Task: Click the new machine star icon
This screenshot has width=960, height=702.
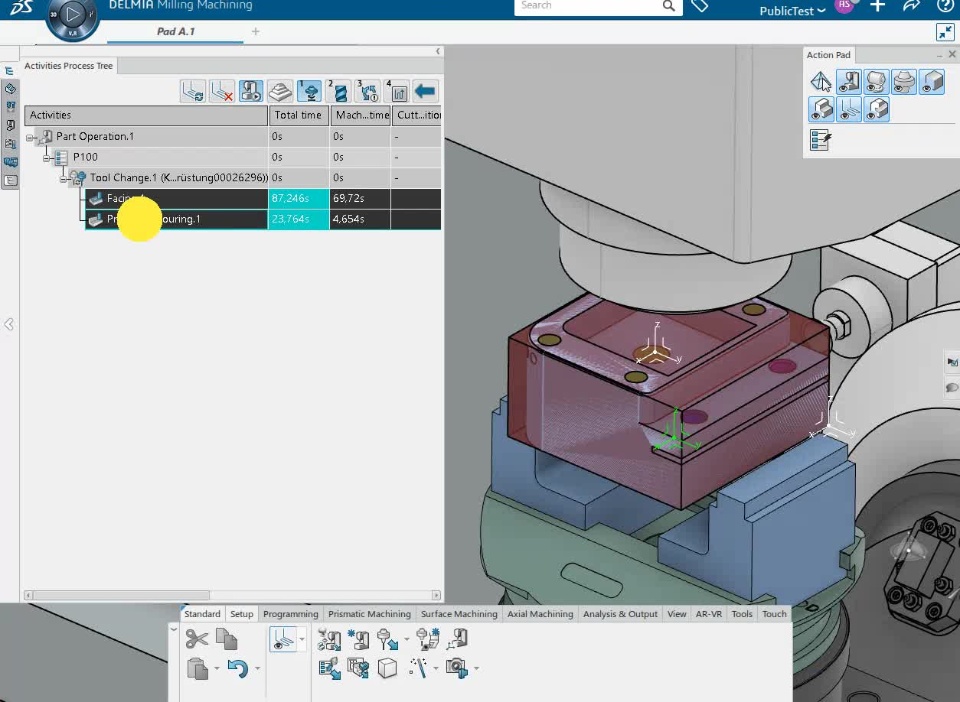Action: 358,639
